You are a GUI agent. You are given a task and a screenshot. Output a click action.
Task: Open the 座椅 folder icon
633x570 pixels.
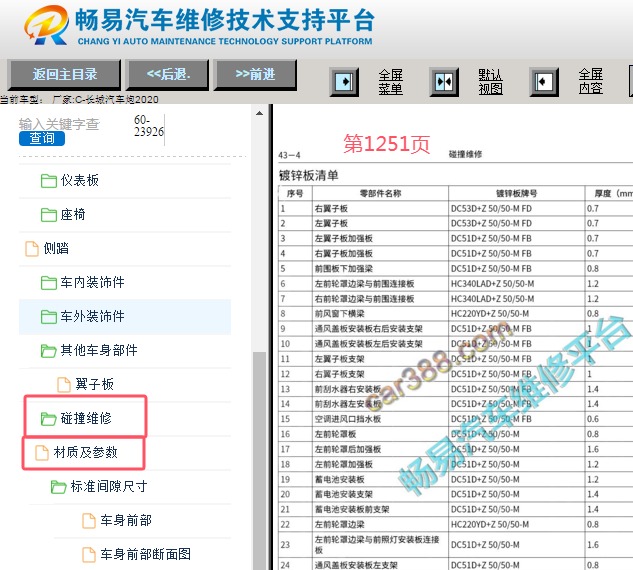click(x=48, y=215)
